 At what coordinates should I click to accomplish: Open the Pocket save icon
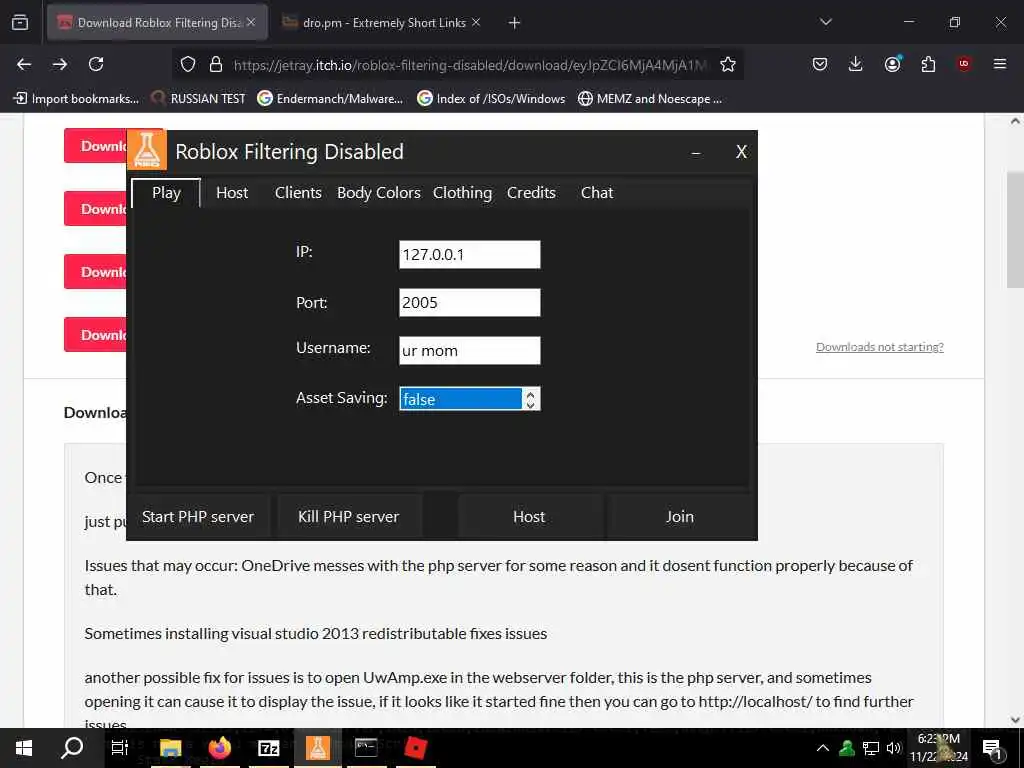(820, 64)
